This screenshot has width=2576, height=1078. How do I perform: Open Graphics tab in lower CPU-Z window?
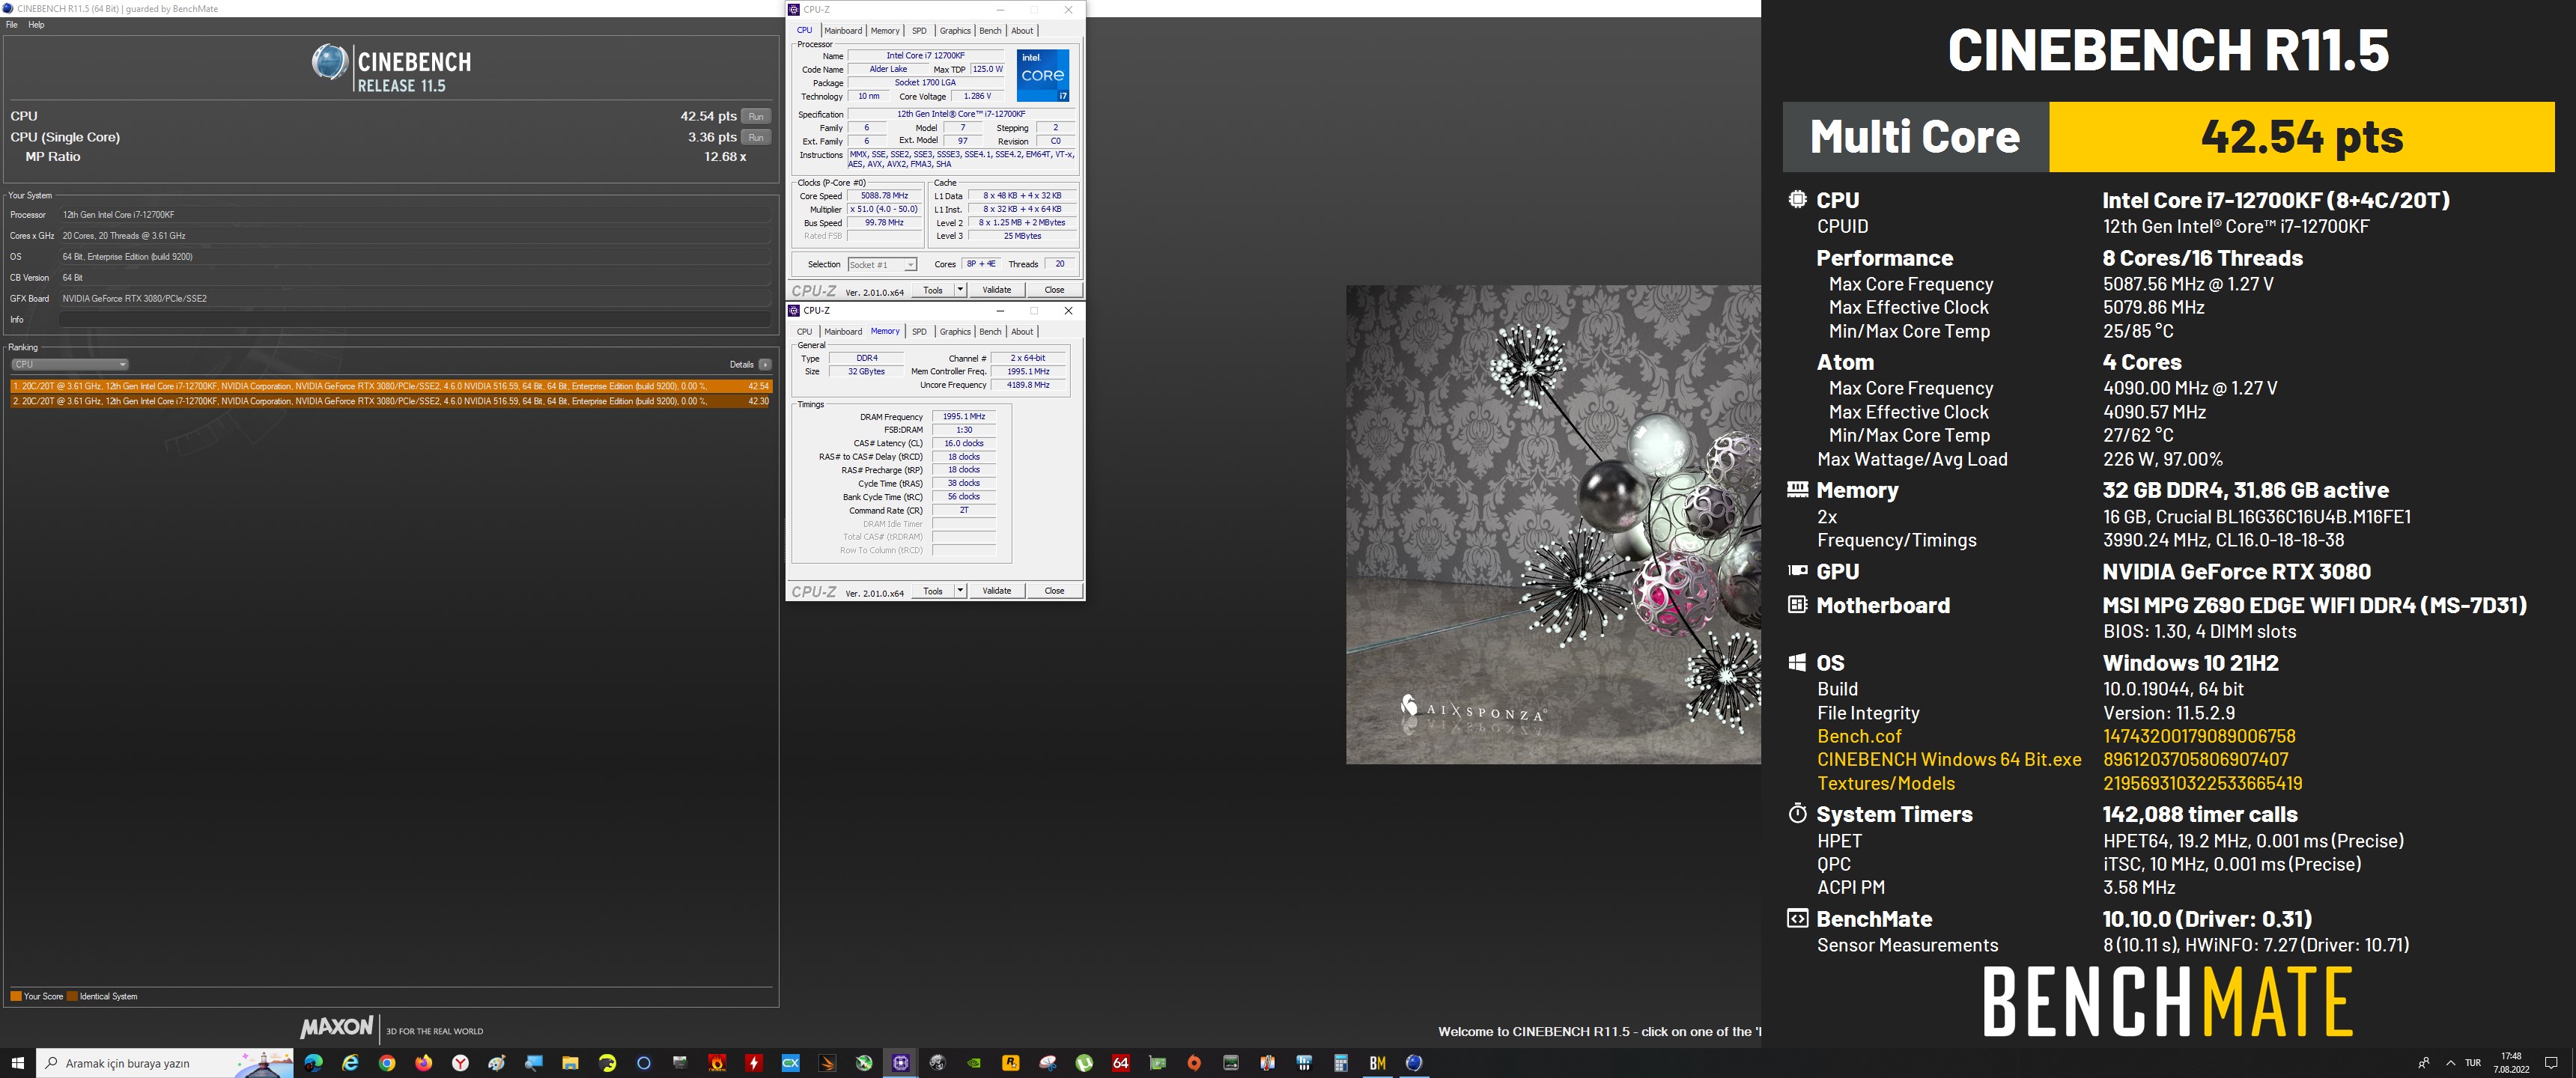pos(955,332)
